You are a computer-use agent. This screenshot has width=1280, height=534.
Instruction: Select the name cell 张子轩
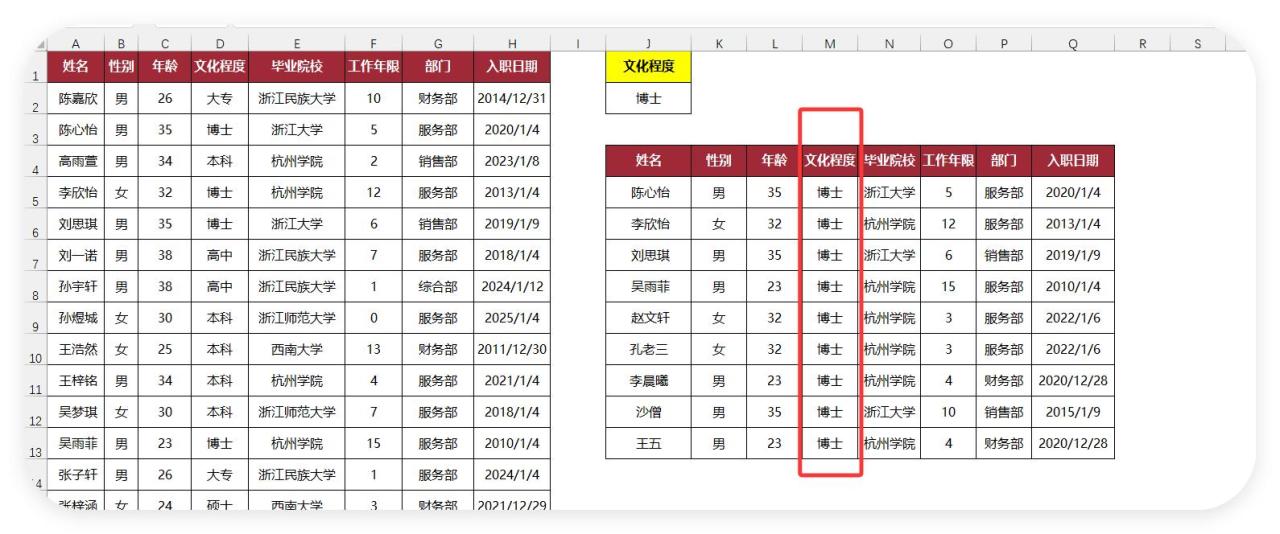[76, 475]
